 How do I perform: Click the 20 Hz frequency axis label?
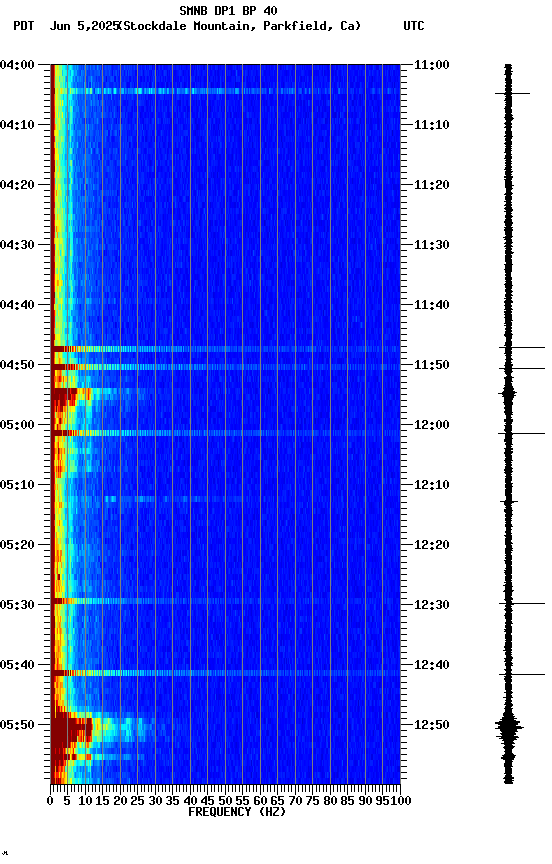click(x=120, y=801)
